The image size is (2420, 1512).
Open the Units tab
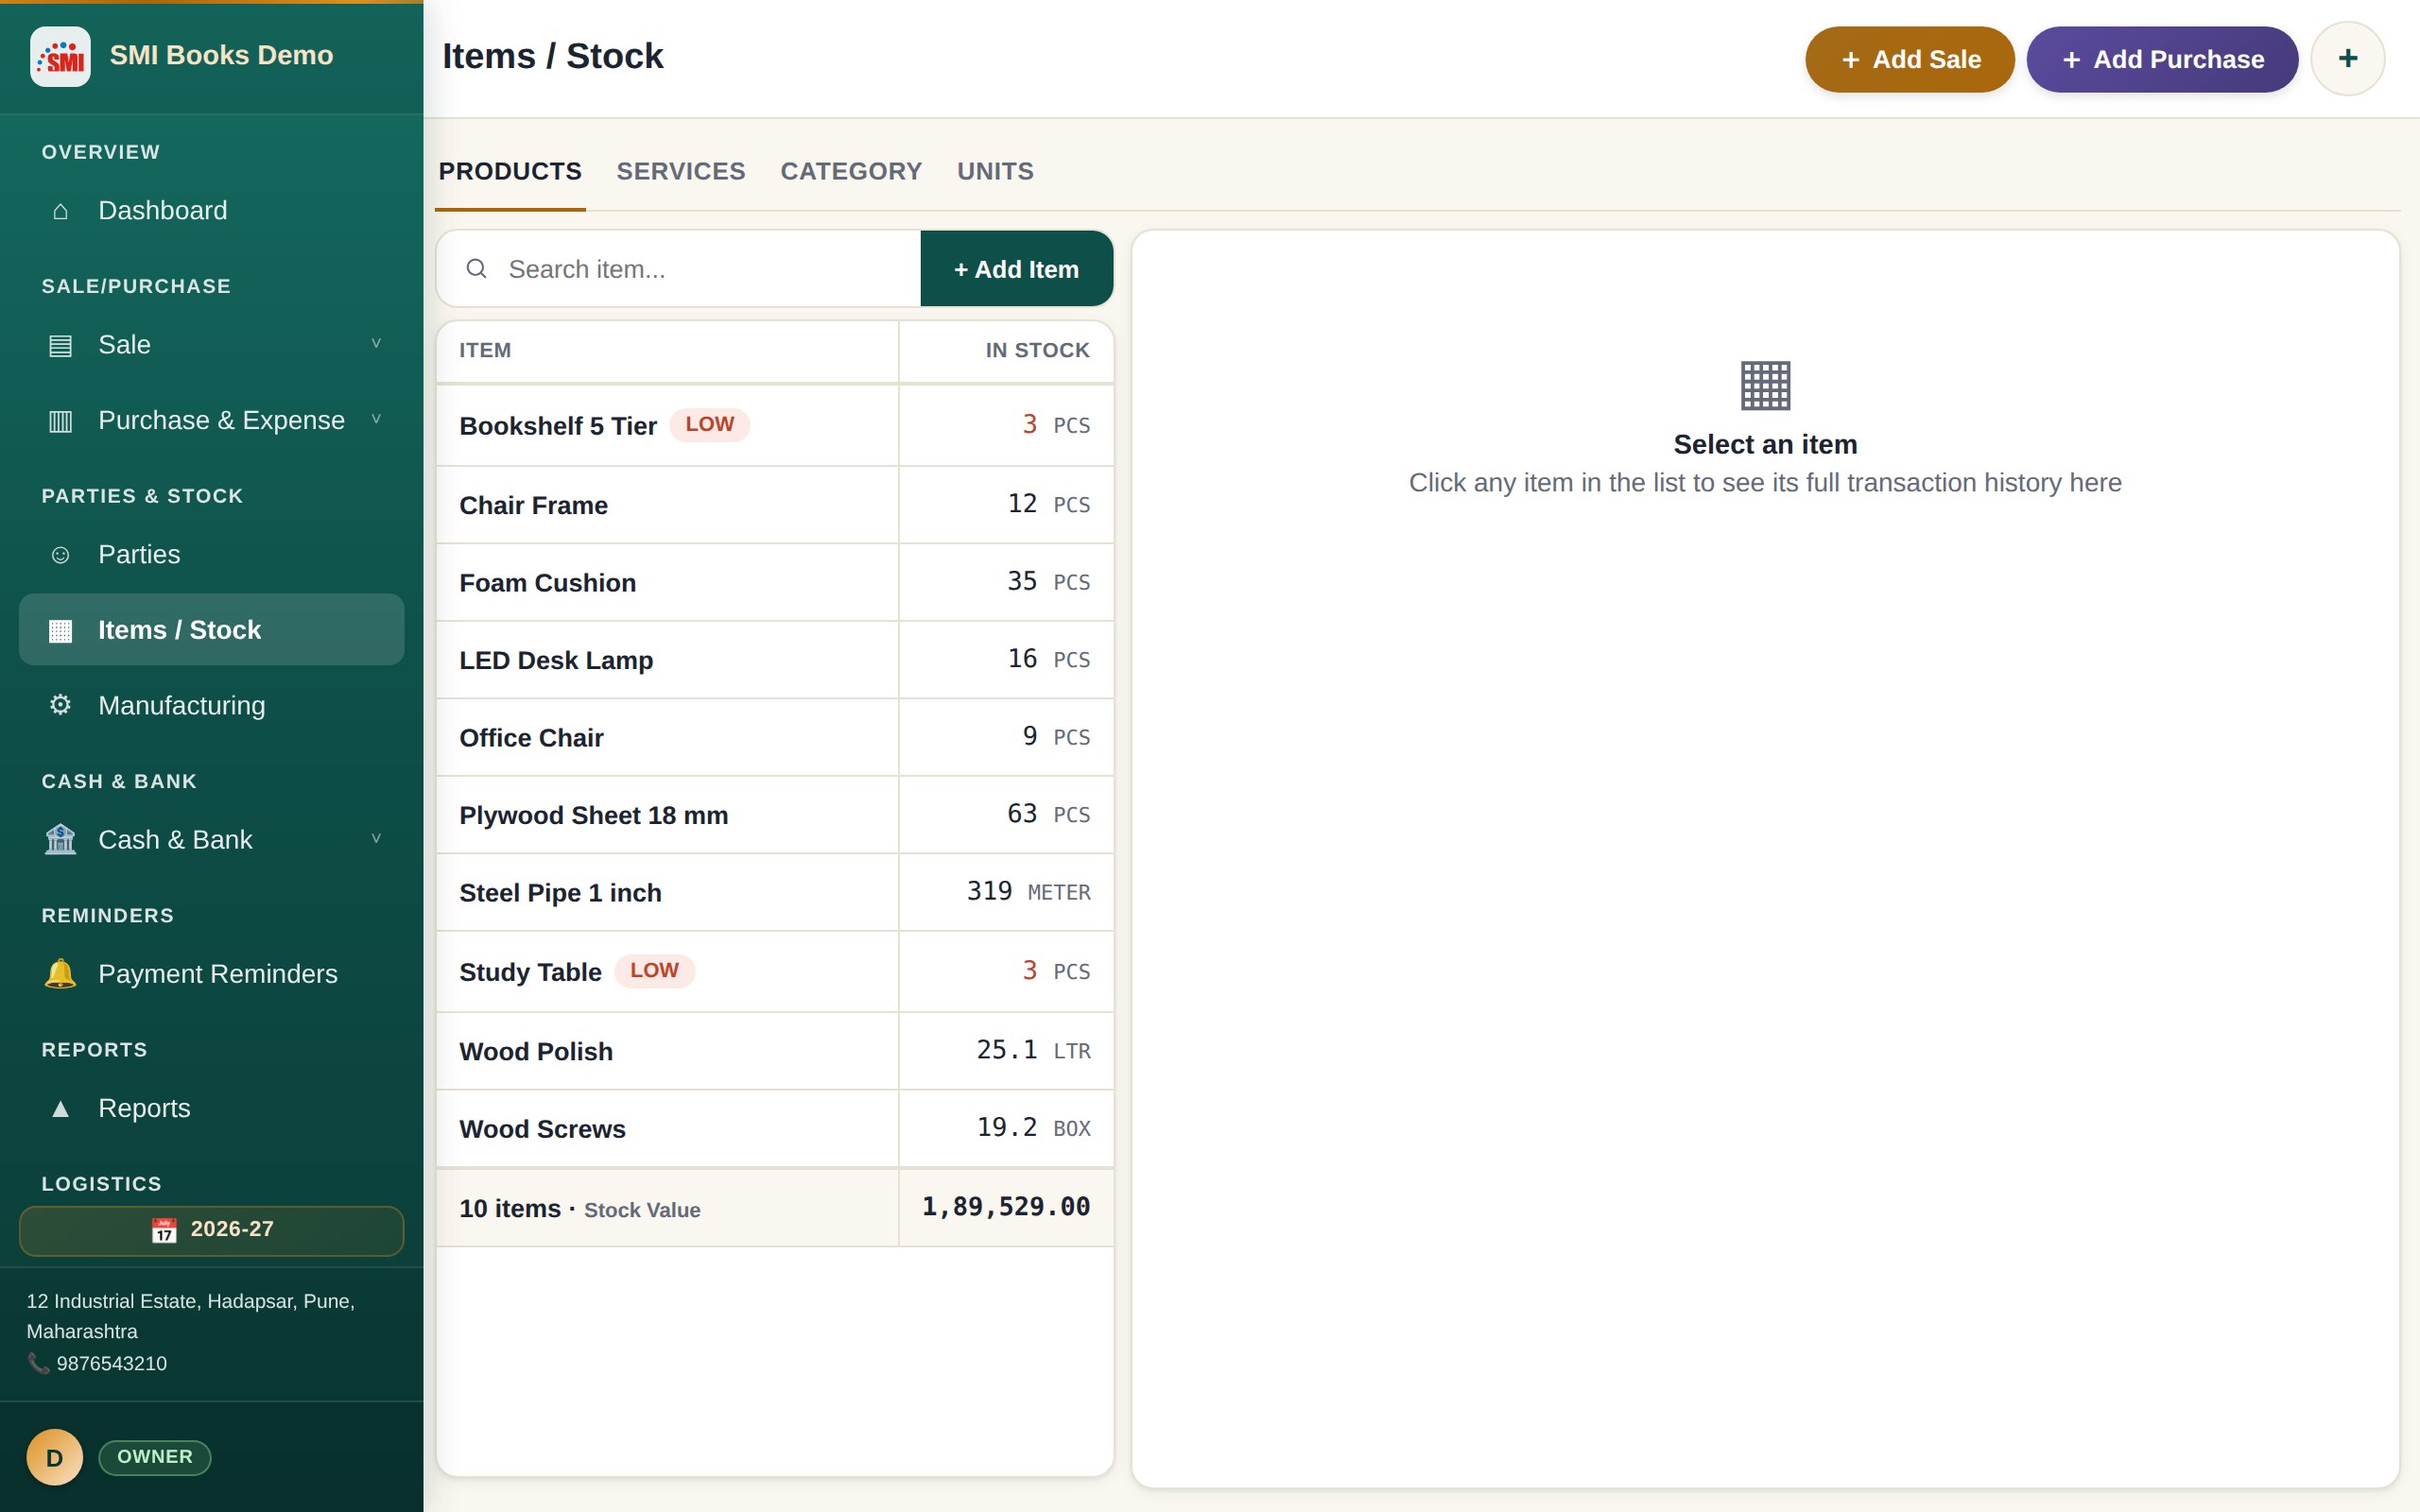coord(995,171)
